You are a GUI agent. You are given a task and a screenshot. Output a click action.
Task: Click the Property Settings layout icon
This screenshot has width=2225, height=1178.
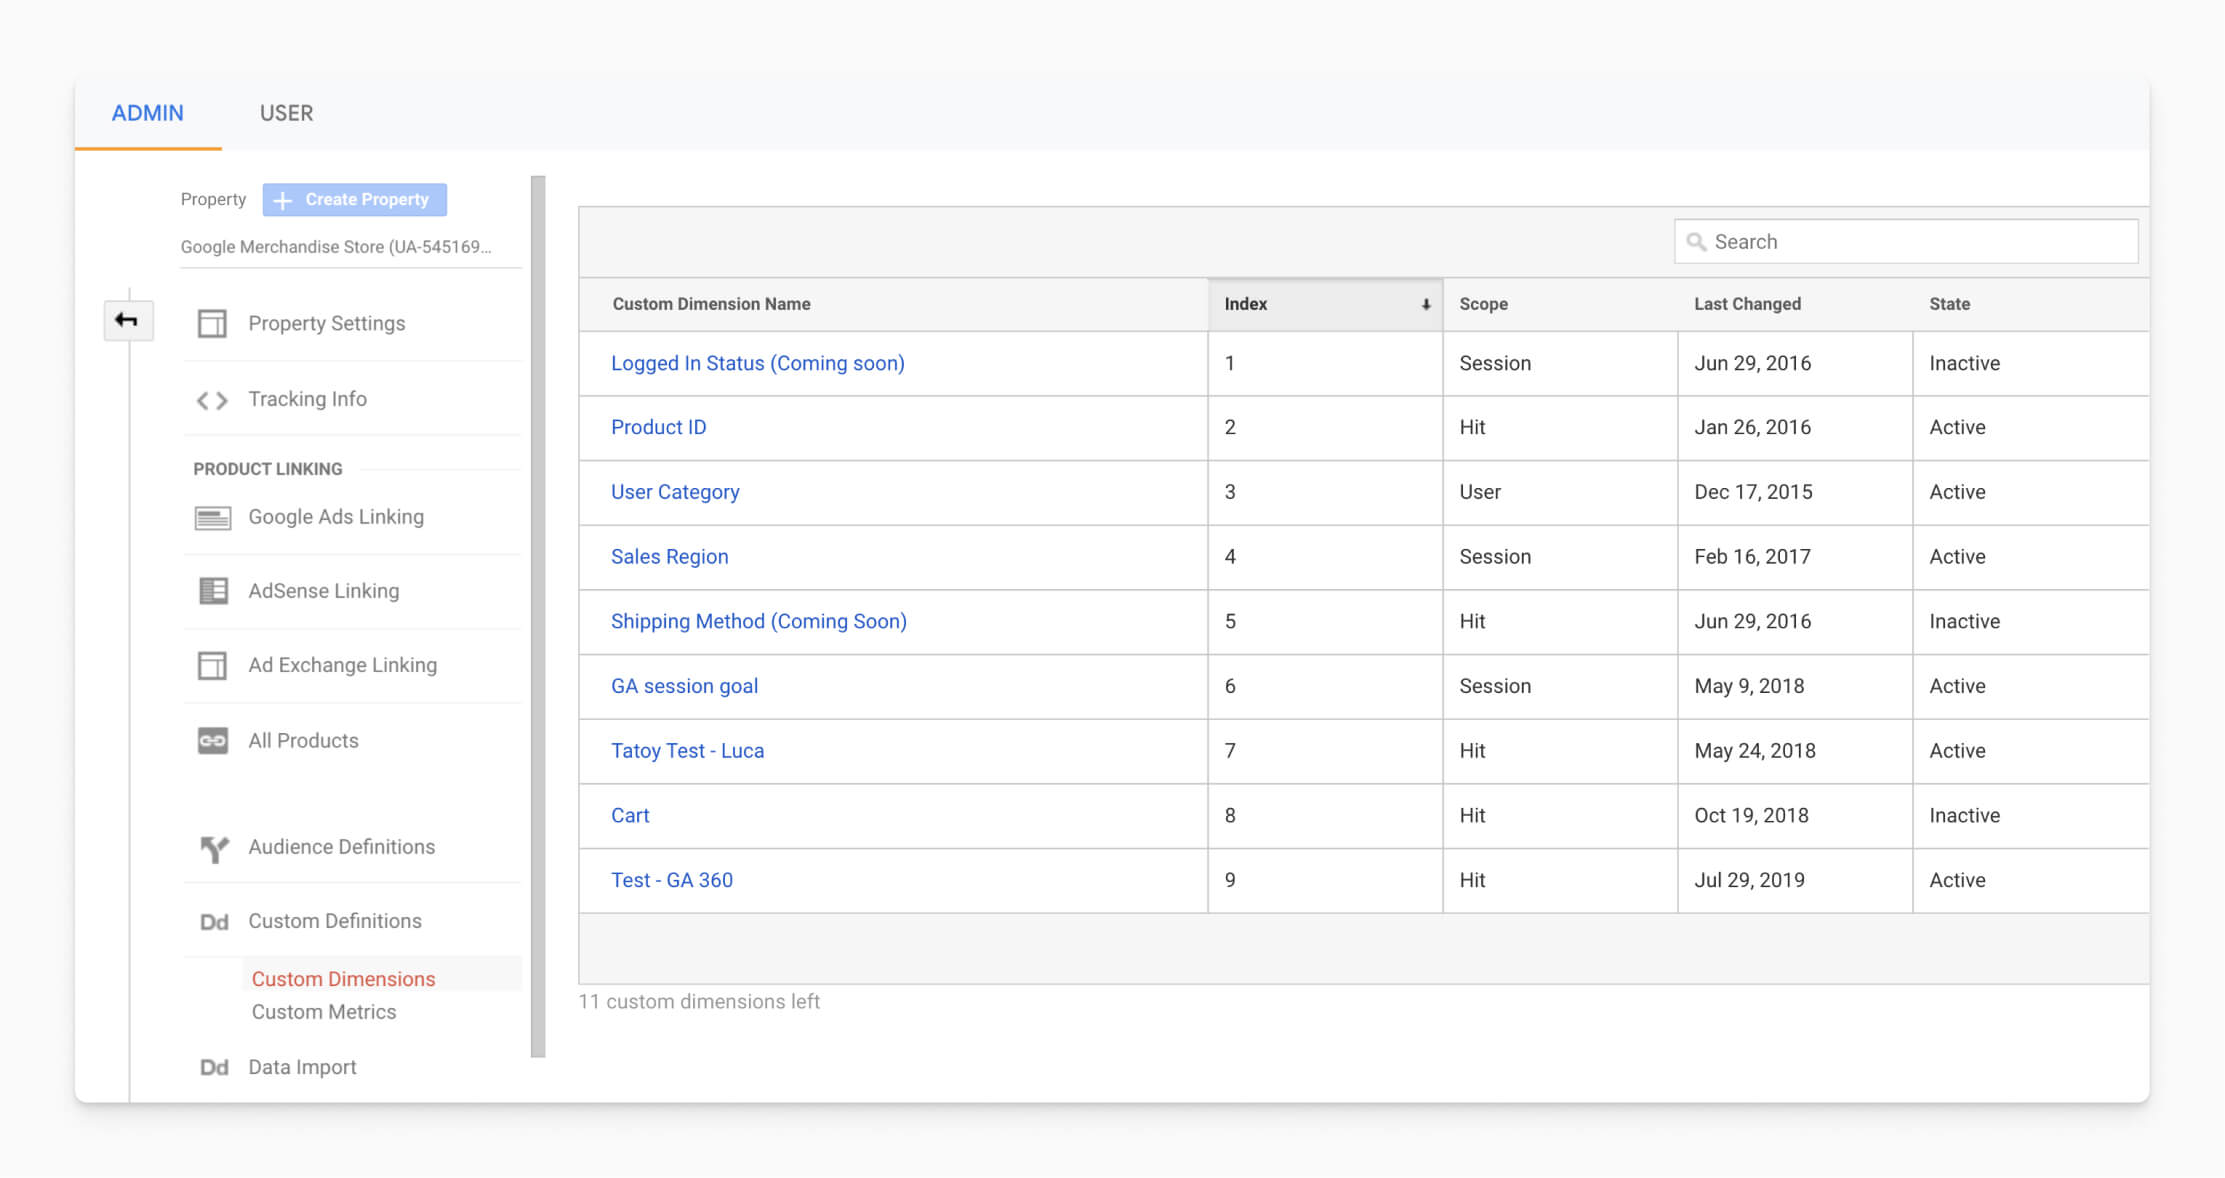pos(212,324)
